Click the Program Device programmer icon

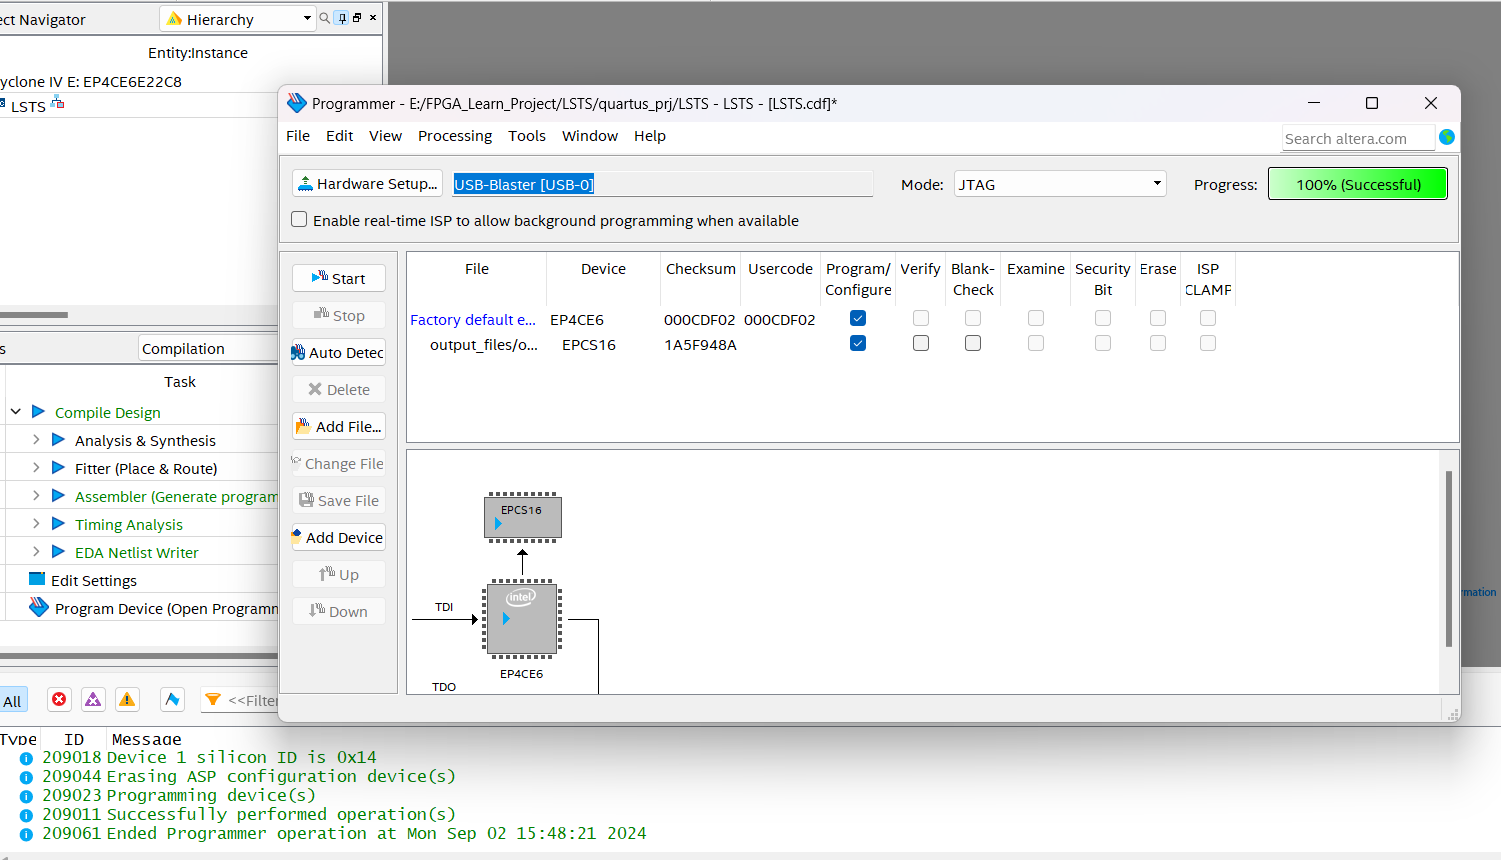pyautogui.click(x=39, y=606)
